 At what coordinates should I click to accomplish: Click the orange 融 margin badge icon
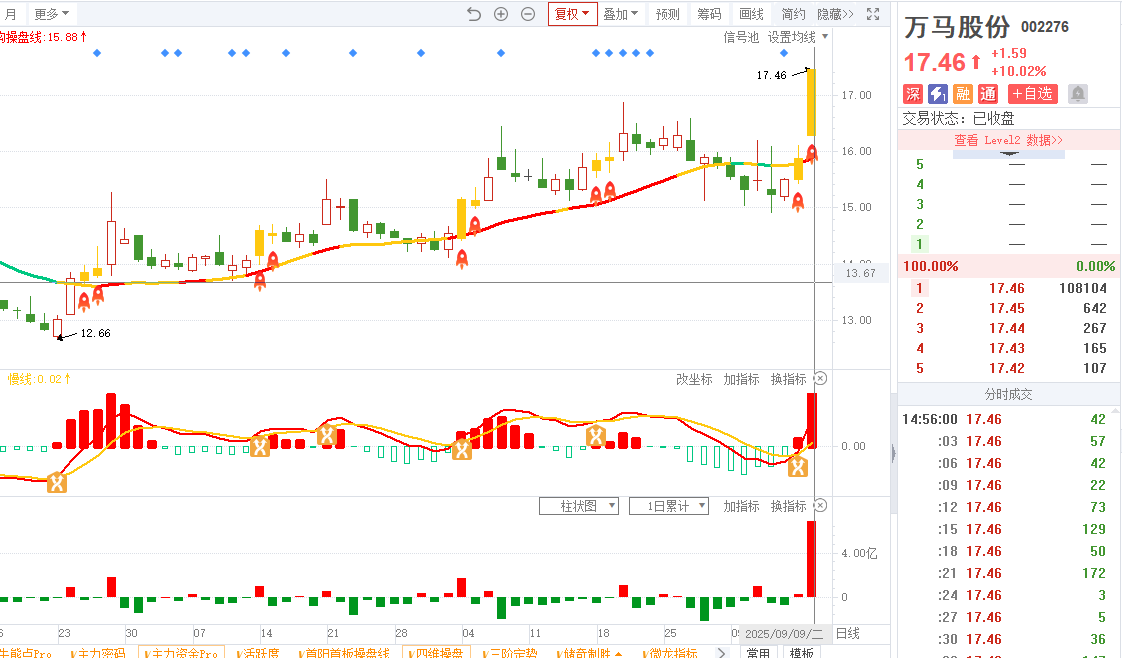(x=963, y=94)
